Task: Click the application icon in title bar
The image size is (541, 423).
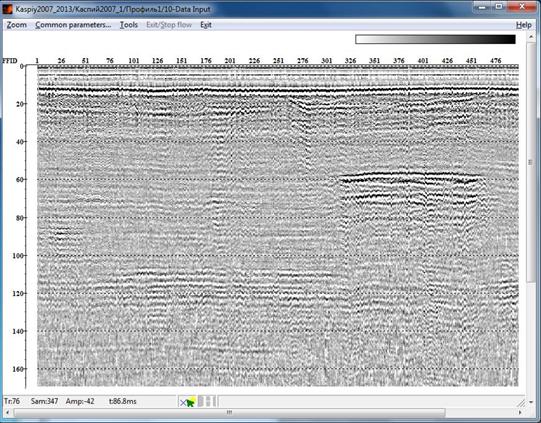Action: coord(8,9)
